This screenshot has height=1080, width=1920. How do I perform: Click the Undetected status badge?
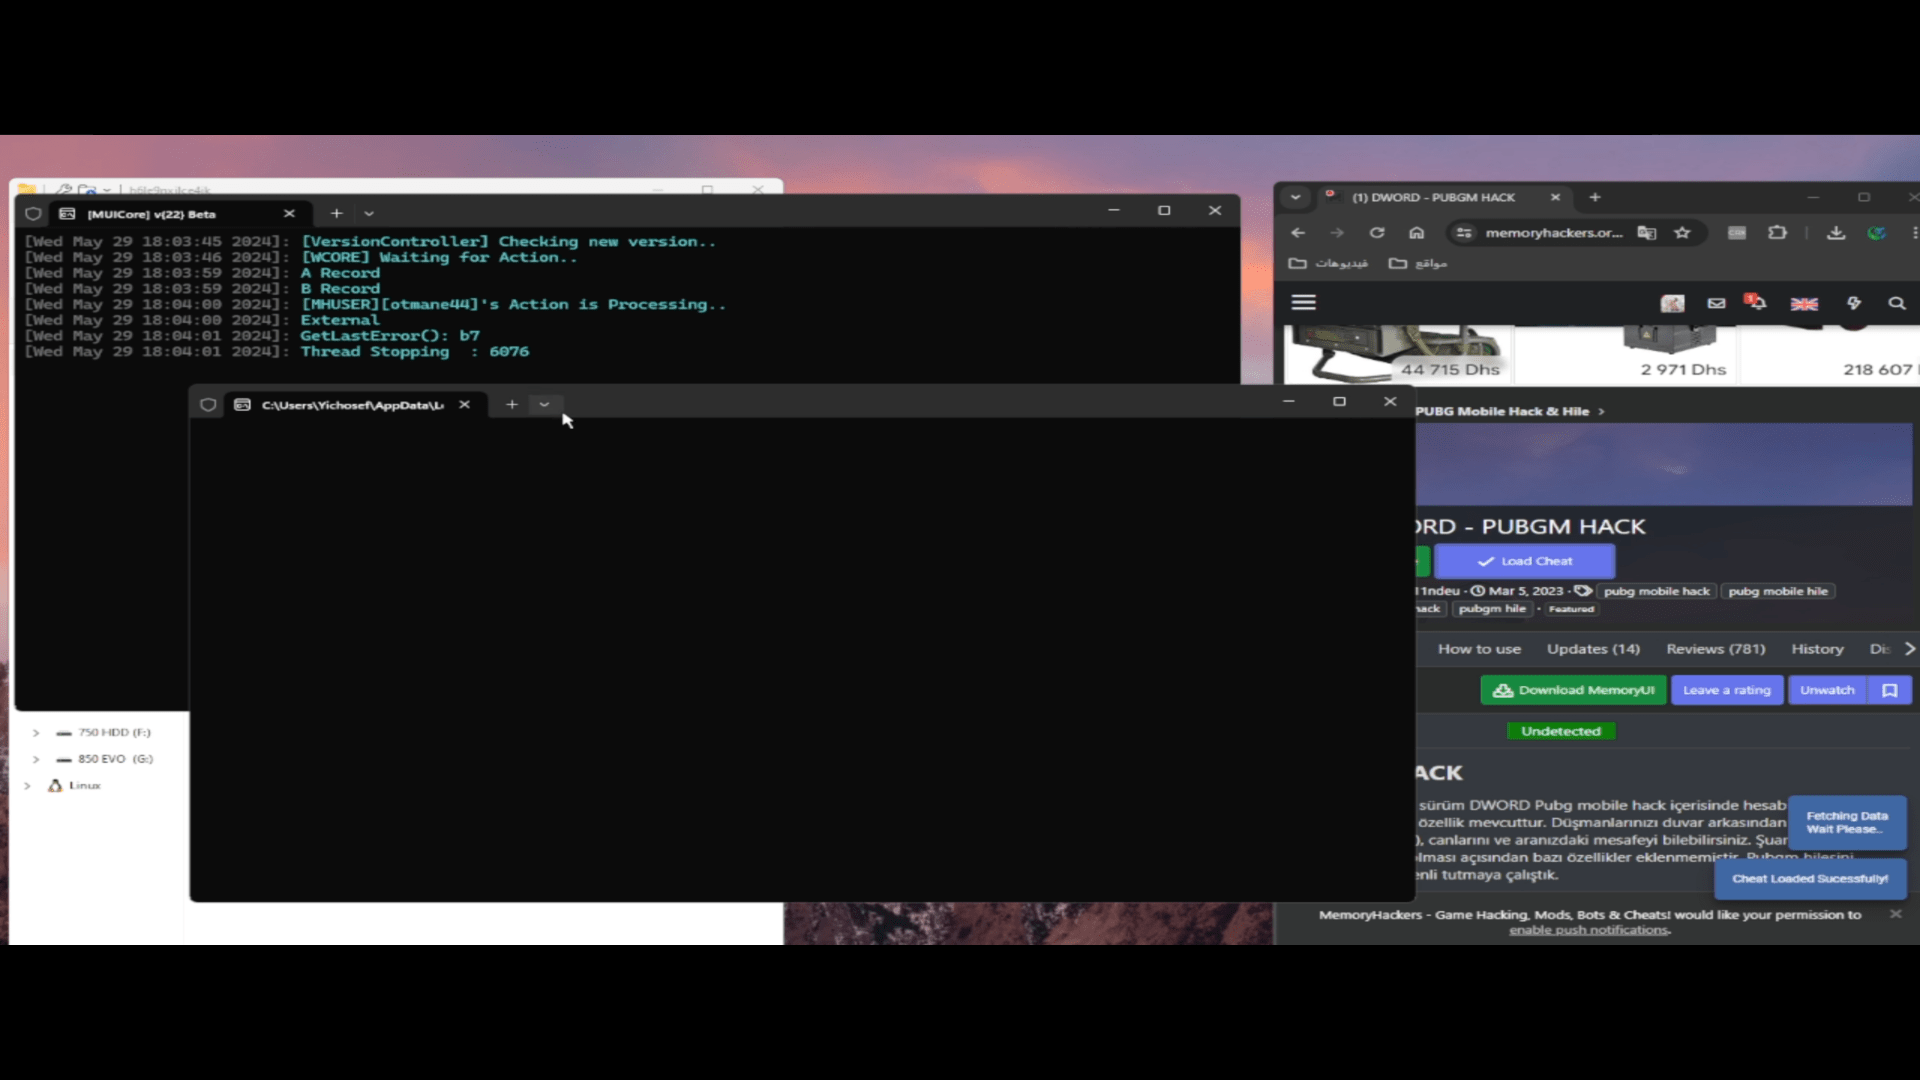click(1560, 731)
